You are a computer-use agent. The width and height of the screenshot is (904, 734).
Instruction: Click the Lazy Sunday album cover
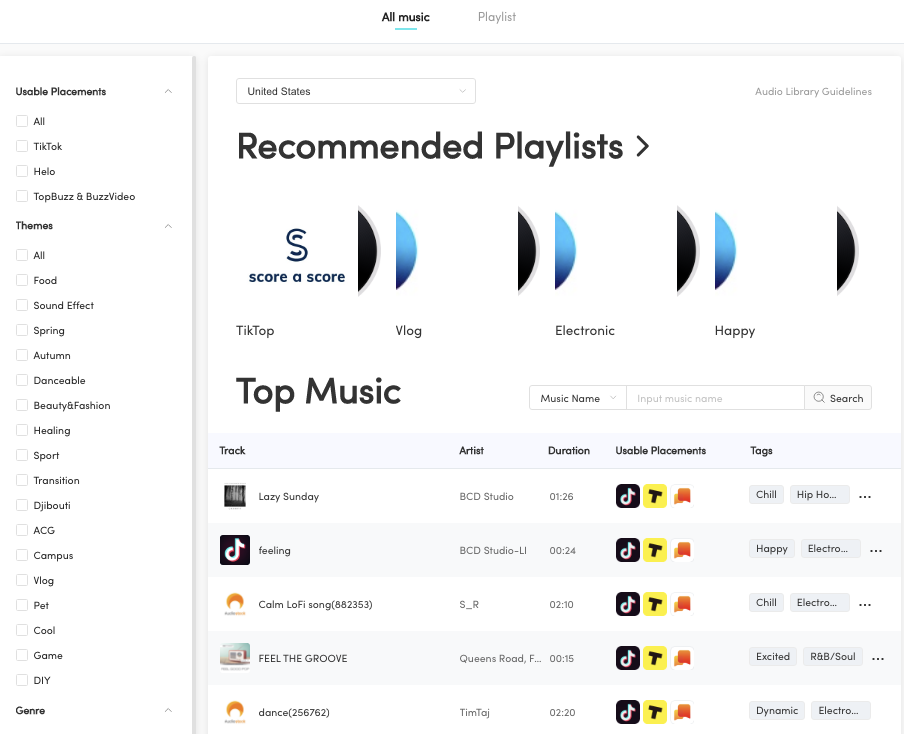pos(235,496)
